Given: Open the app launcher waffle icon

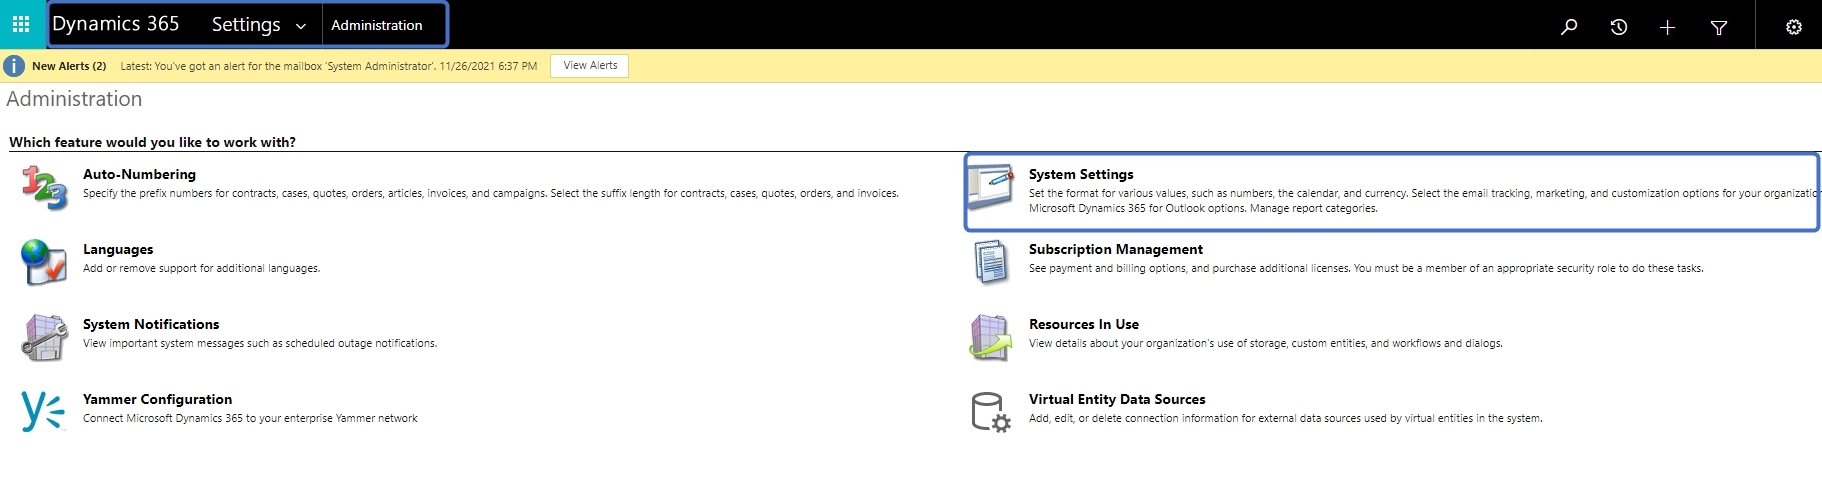Looking at the screenshot, I should coord(21,24).
